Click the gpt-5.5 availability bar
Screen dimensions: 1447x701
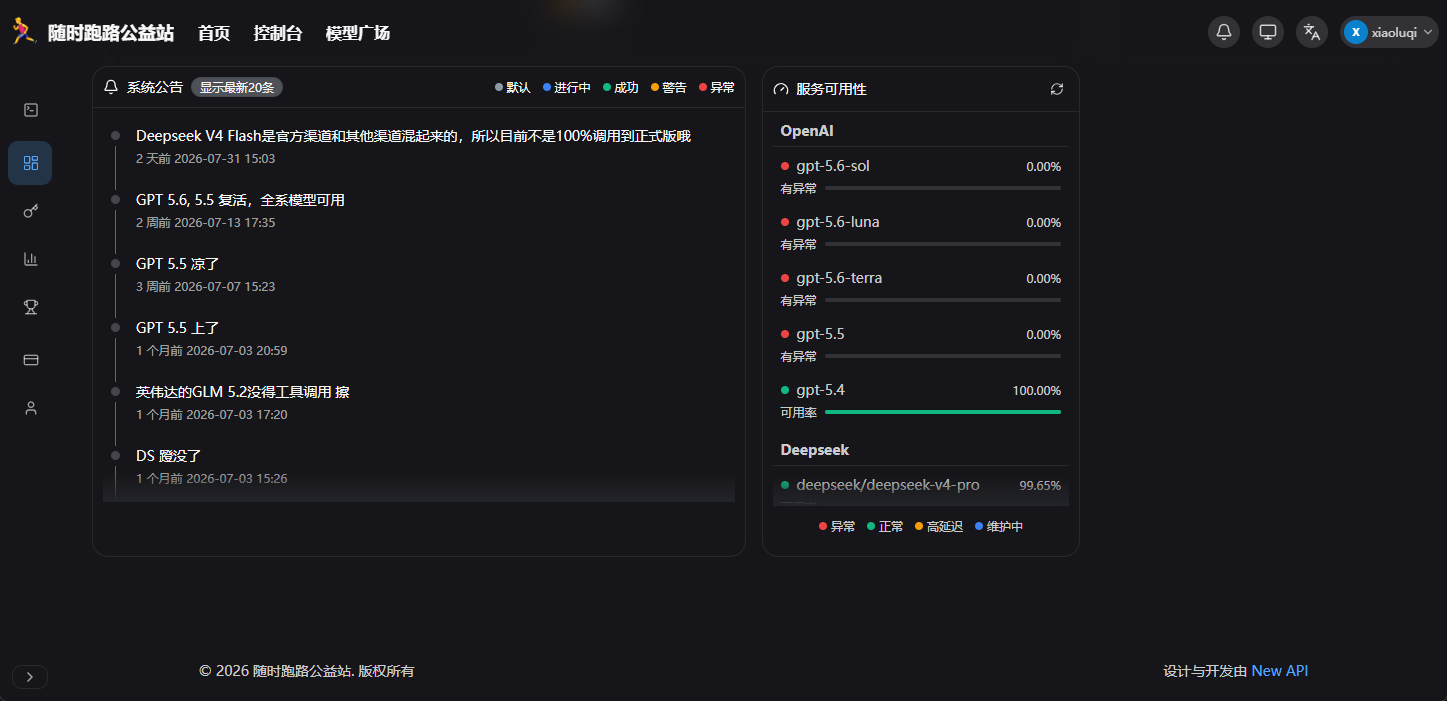click(x=943, y=356)
